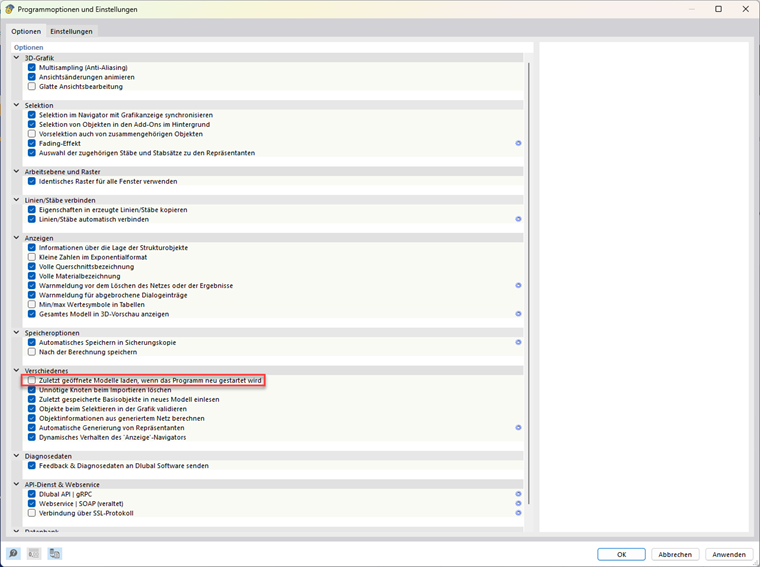This screenshot has width=760, height=567.
Task: Click blue marker icon for Warnmeldung vor dem Löschen
Action: tap(518, 285)
